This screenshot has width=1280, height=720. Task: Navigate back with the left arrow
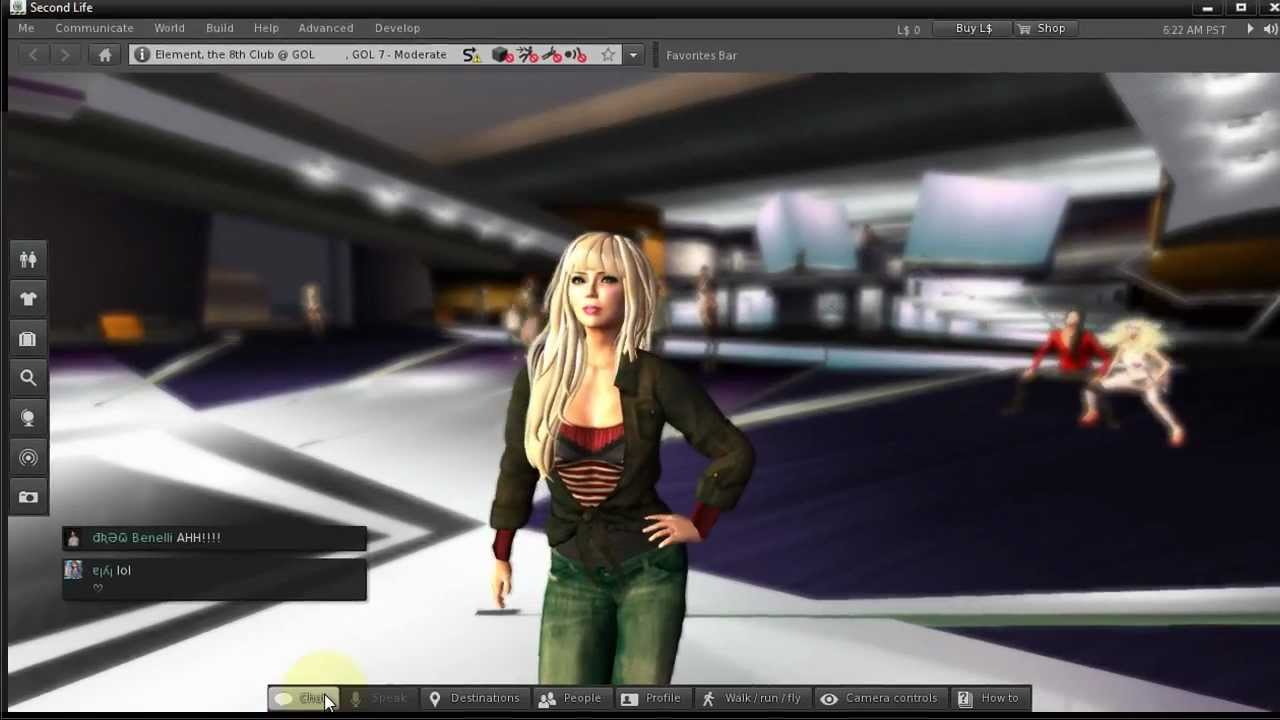click(33, 55)
